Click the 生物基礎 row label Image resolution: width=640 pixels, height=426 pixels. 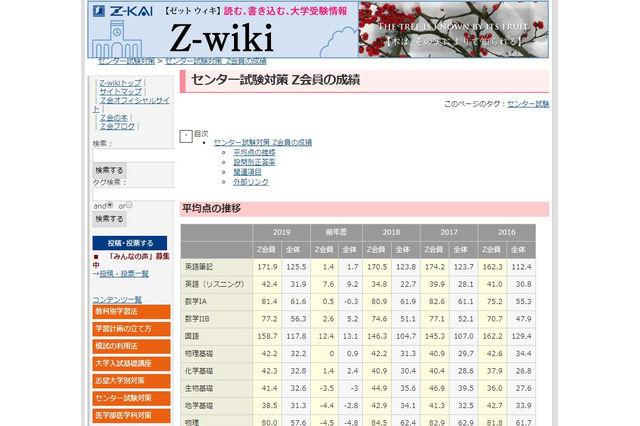click(x=199, y=388)
